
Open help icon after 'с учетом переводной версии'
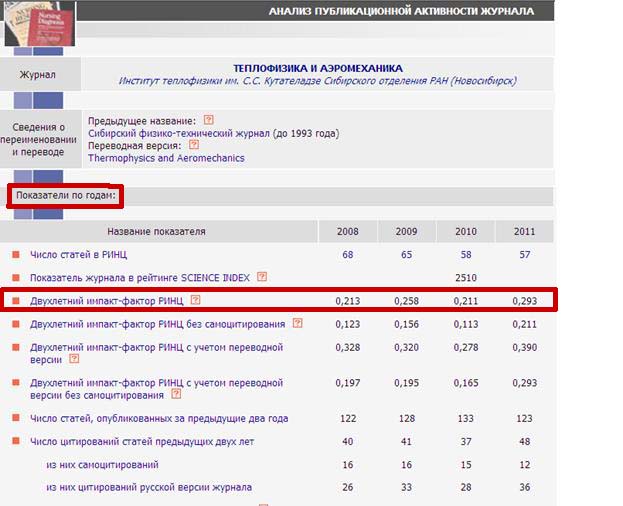[x=74, y=359]
